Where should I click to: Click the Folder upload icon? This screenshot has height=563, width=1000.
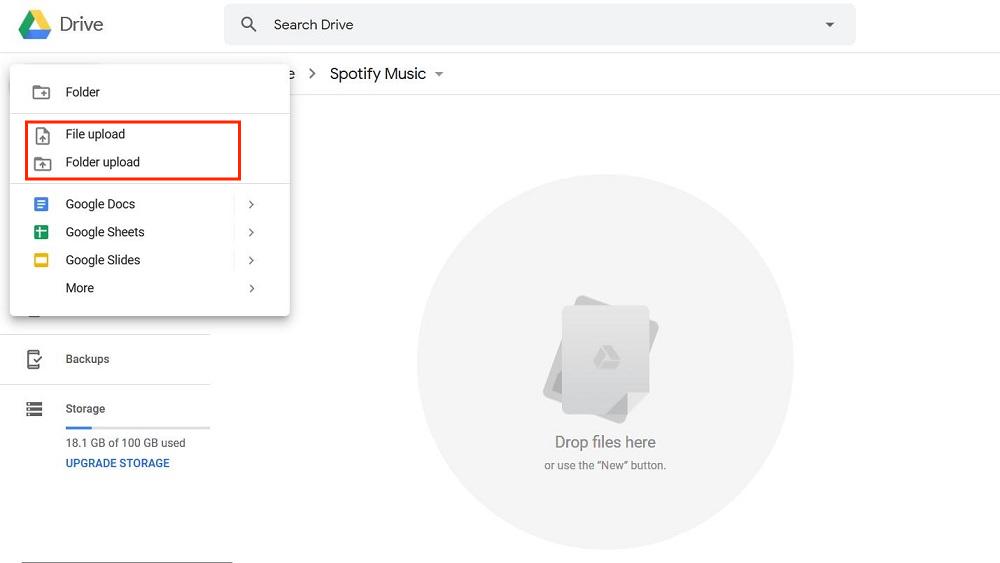point(42,164)
